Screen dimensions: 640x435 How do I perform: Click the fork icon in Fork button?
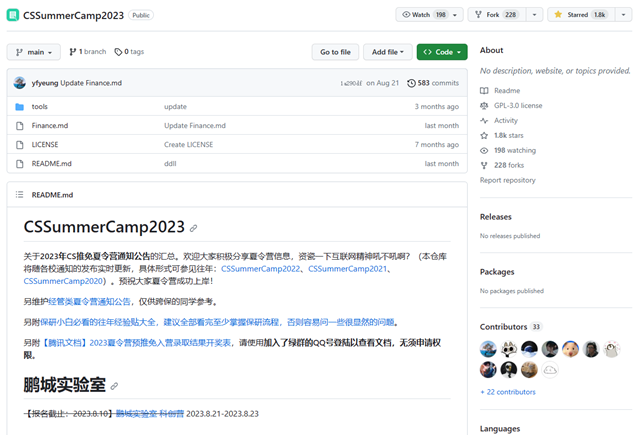pyautogui.click(x=478, y=15)
